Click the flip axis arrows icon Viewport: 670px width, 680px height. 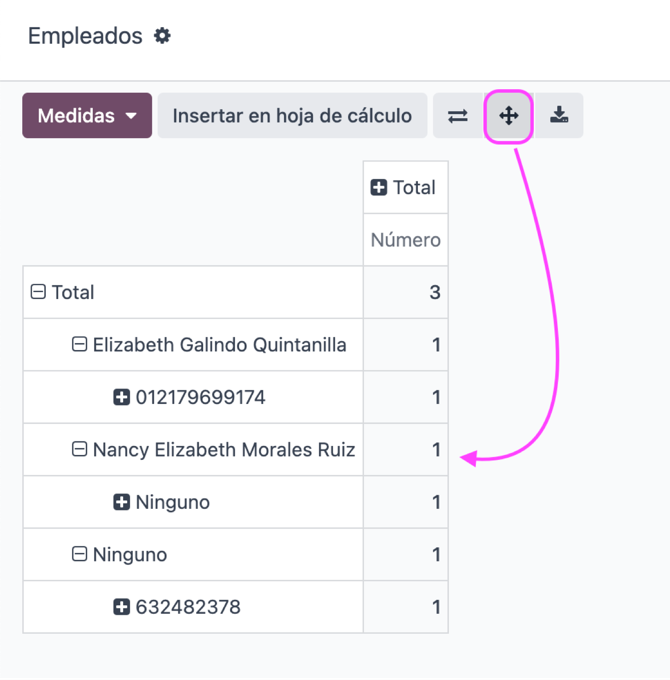pyautogui.click(x=458, y=116)
